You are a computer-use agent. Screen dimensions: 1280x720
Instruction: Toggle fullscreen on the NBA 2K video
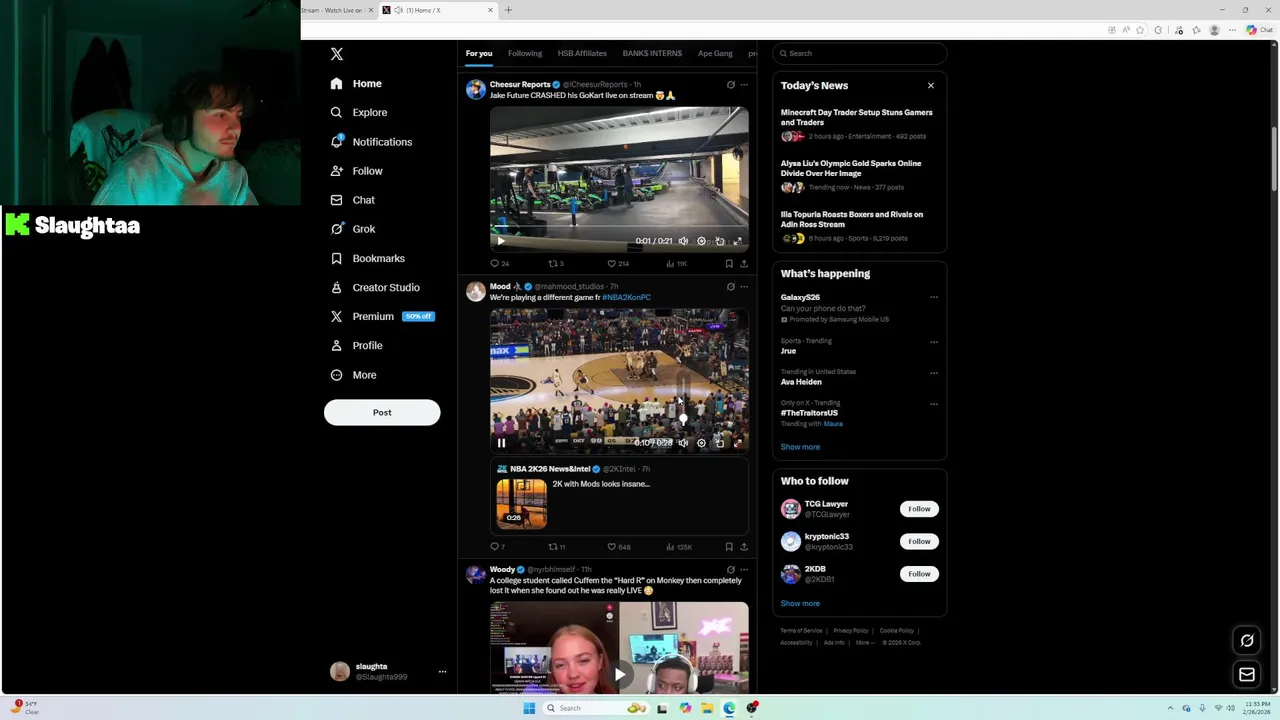pos(738,443)
